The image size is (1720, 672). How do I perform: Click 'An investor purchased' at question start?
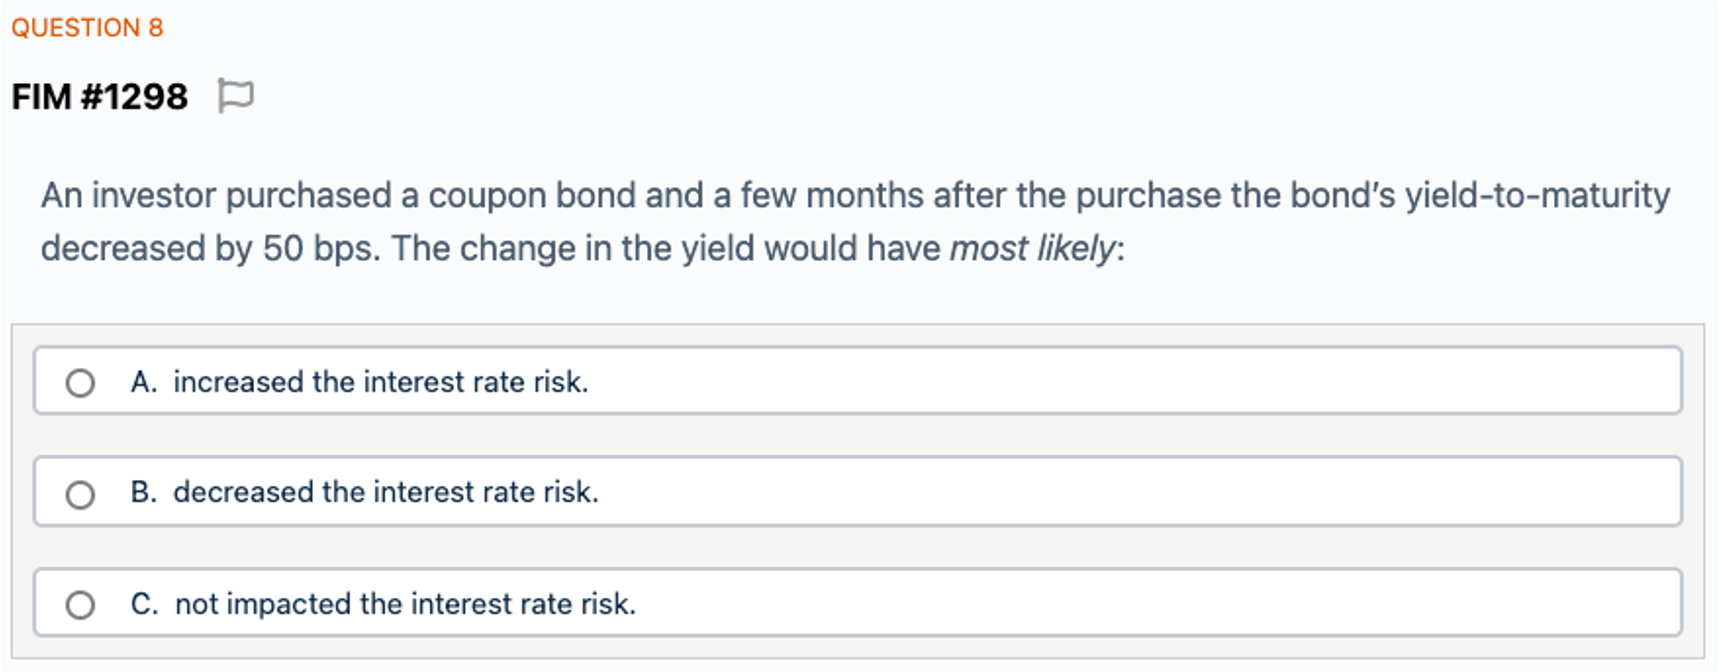pyautogui.click(x=216, y=195)
